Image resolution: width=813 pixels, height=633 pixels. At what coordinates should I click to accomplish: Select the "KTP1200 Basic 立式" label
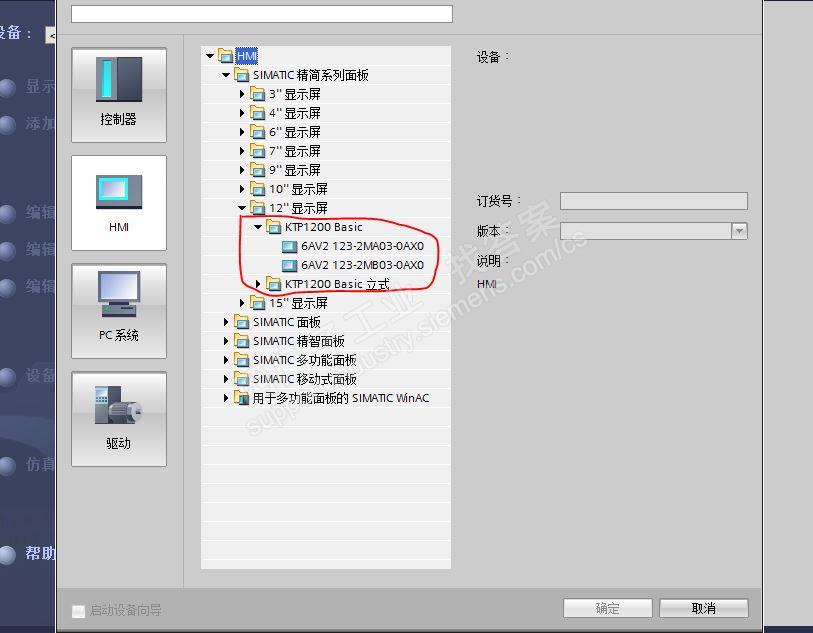click(337, 284)
